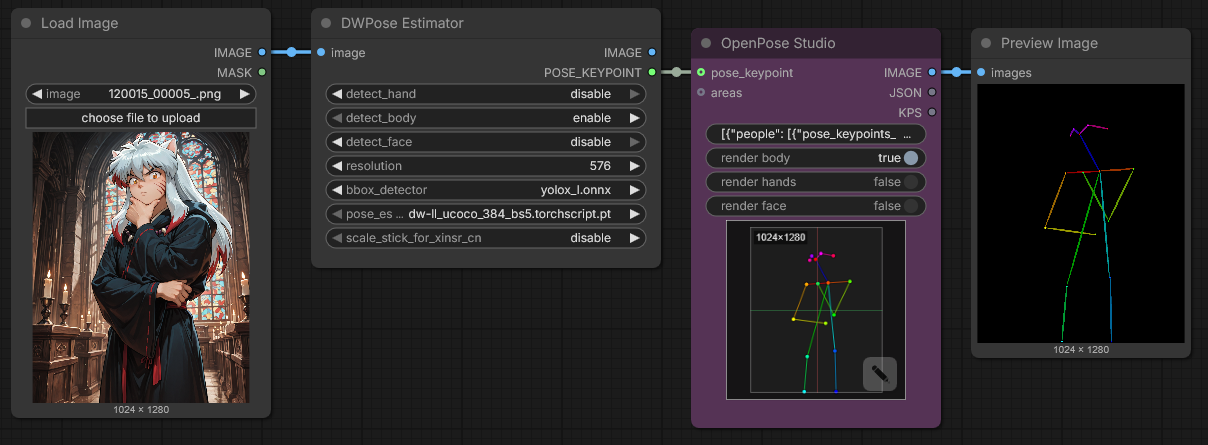Select next image file with right arrow
The height and width of the screenshot is (445, 1208).
[244, 94]
